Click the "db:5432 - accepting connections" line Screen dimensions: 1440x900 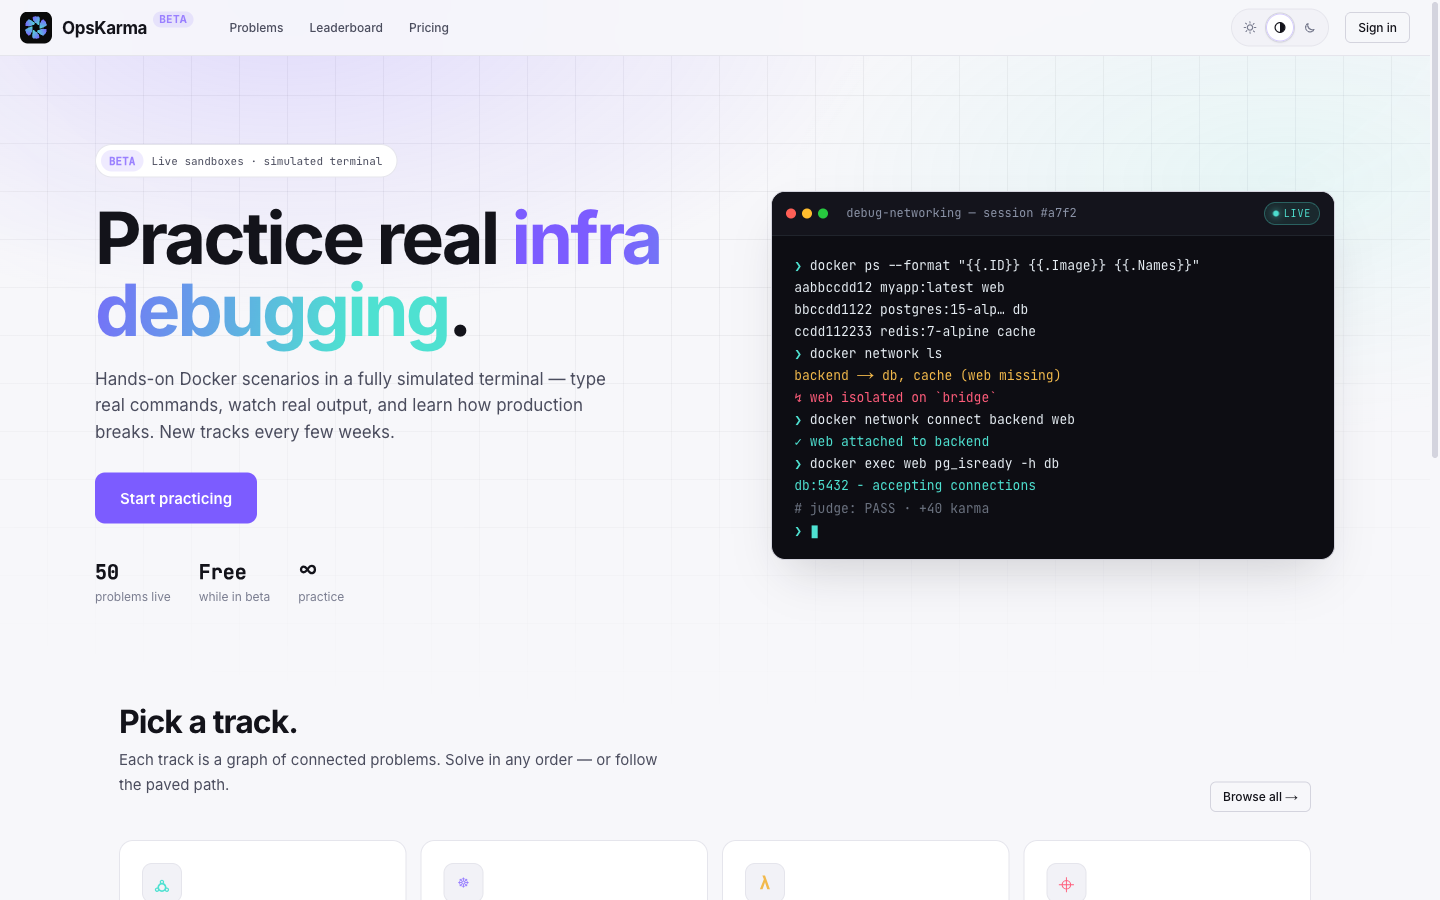tap(915, 486)
